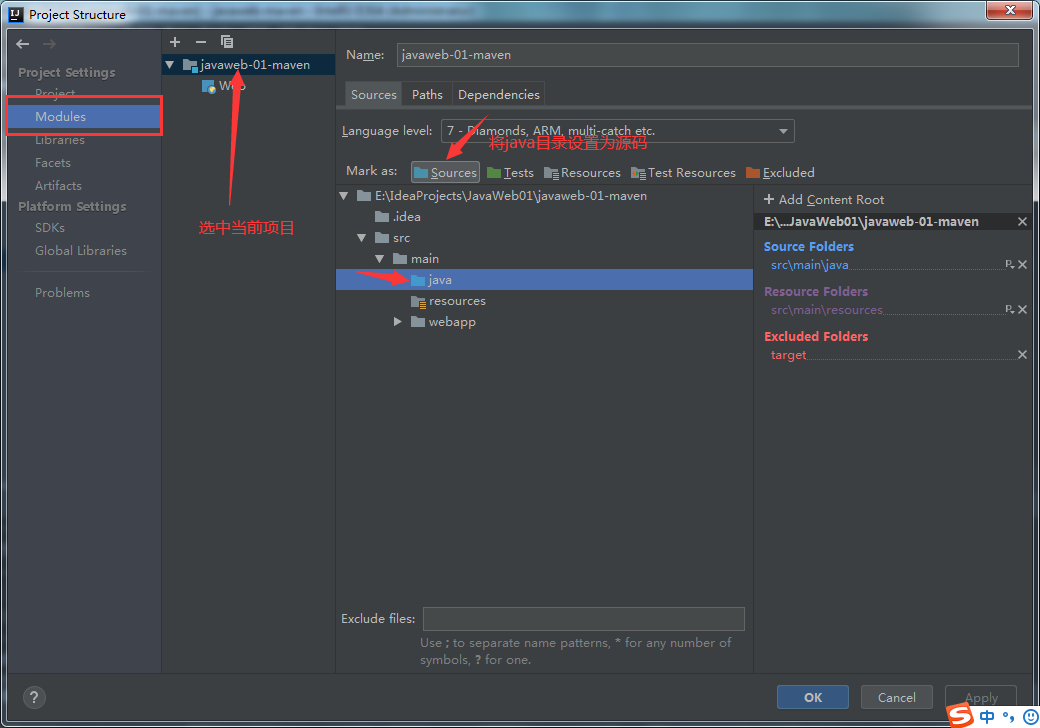Toggle Chinese input mode indicator
Image resolution: width=1040 pixels, height=728 pixels.
(987, 717)
